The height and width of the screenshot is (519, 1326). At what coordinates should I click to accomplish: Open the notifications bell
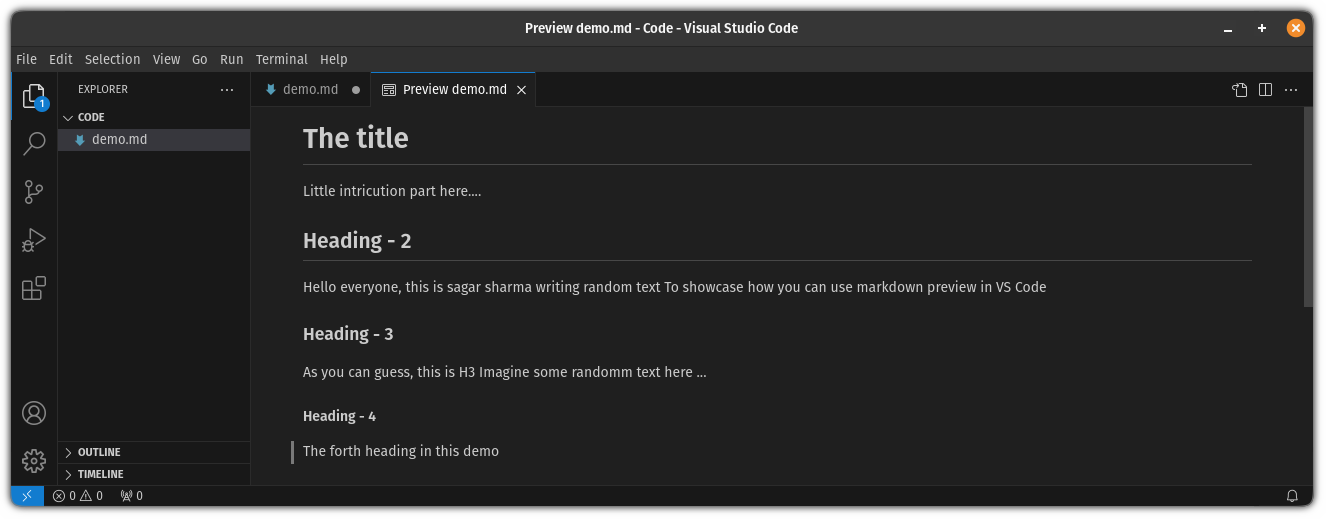point(1292,496)
